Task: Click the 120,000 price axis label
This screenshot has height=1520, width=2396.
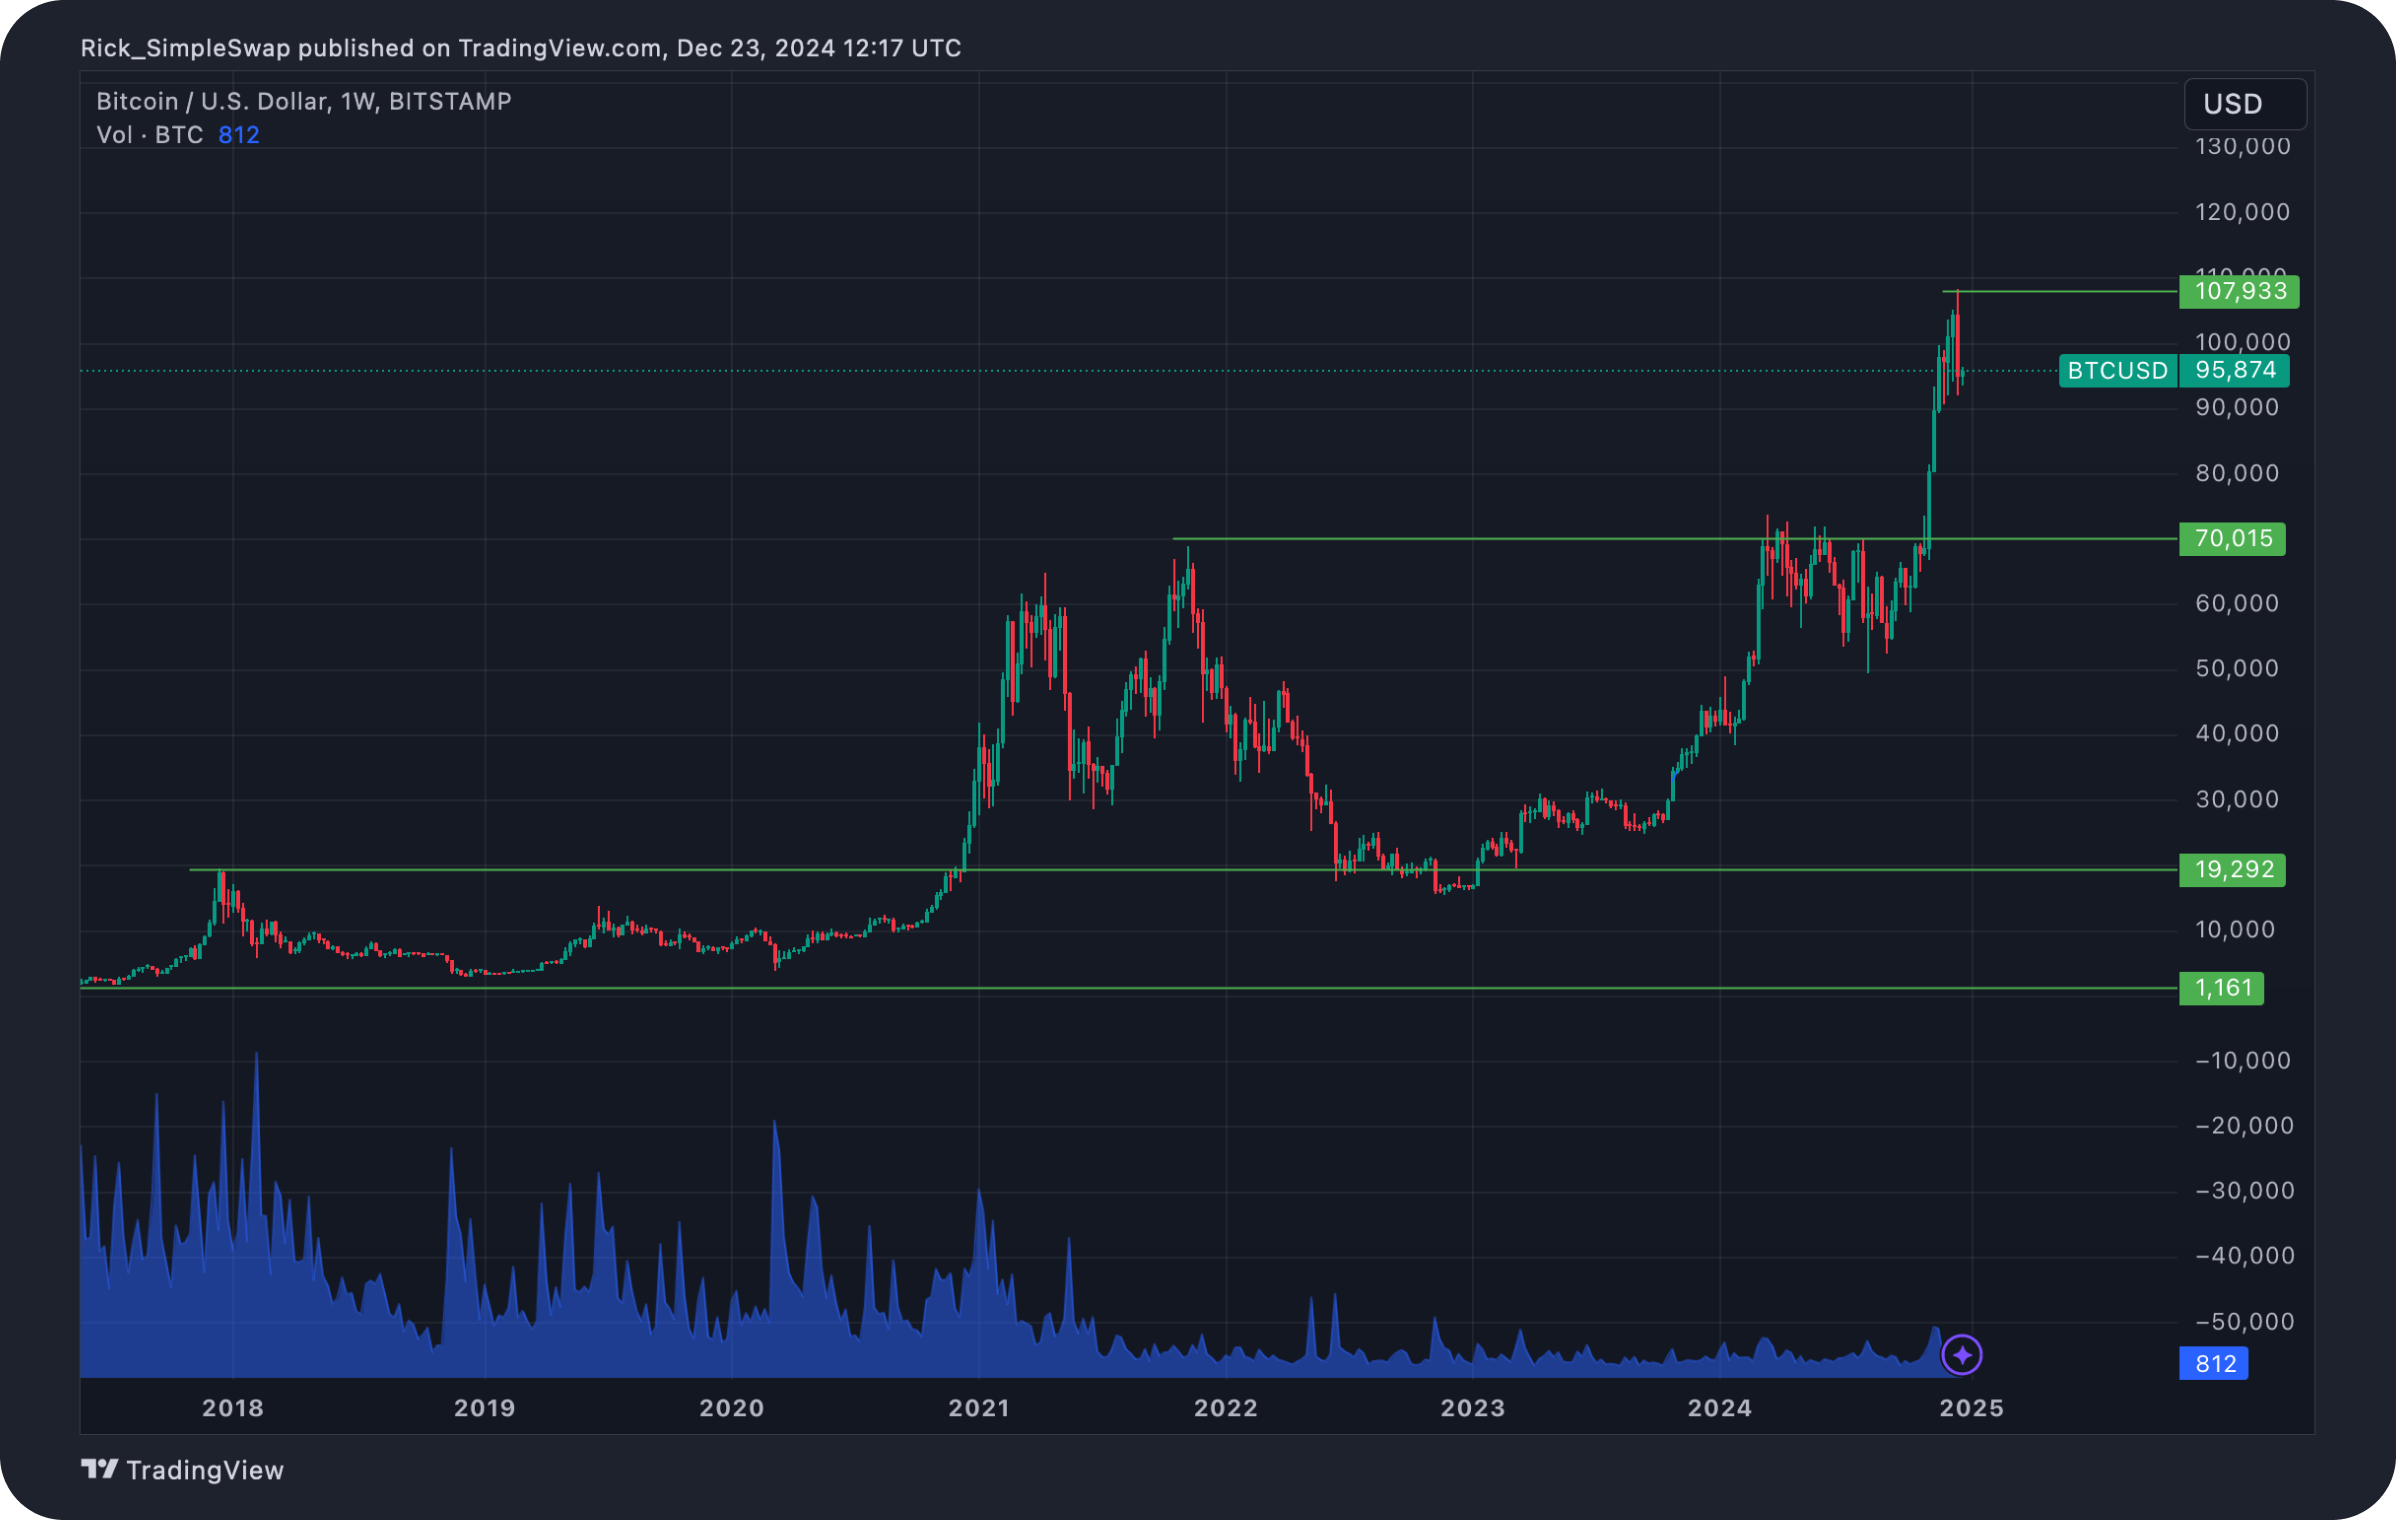Action: (2243, 212)
